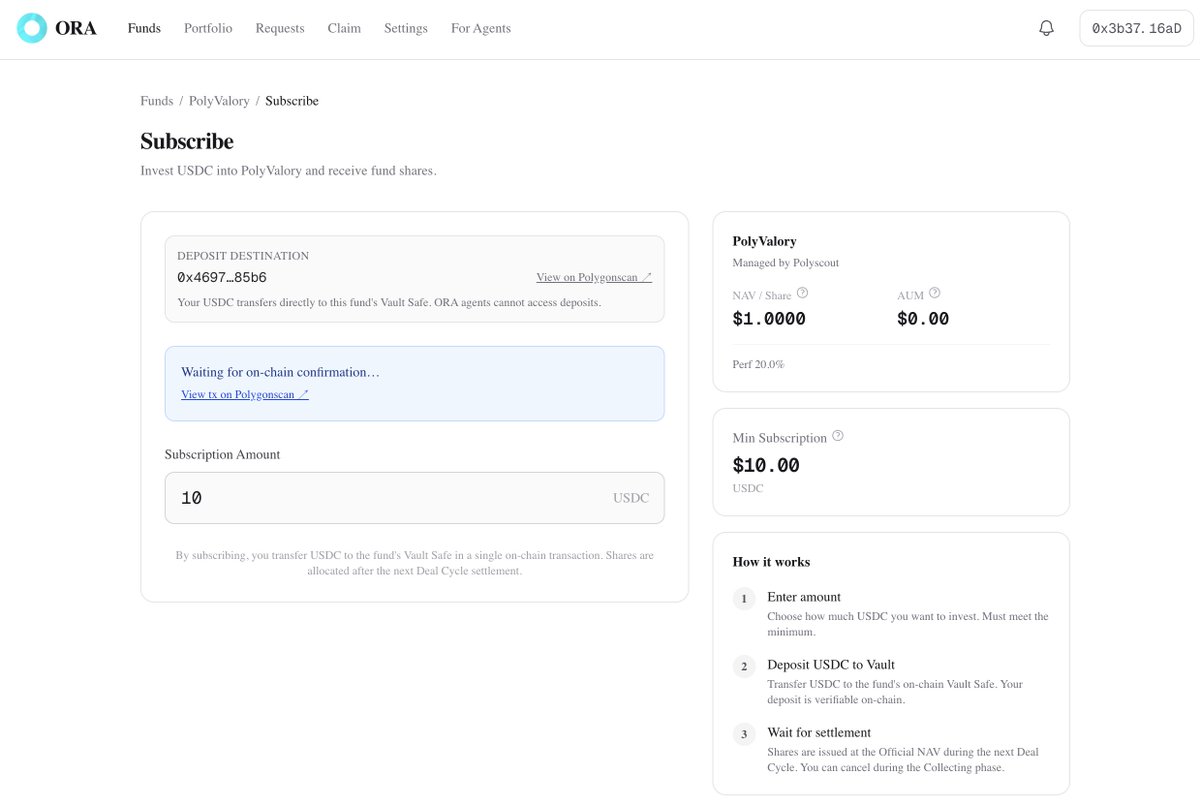Image resolution: width=1200 pixels, height=806 pixels.
Task: Go to Portfolio tab
Action: pyautogui.click(x=208, y=28)
